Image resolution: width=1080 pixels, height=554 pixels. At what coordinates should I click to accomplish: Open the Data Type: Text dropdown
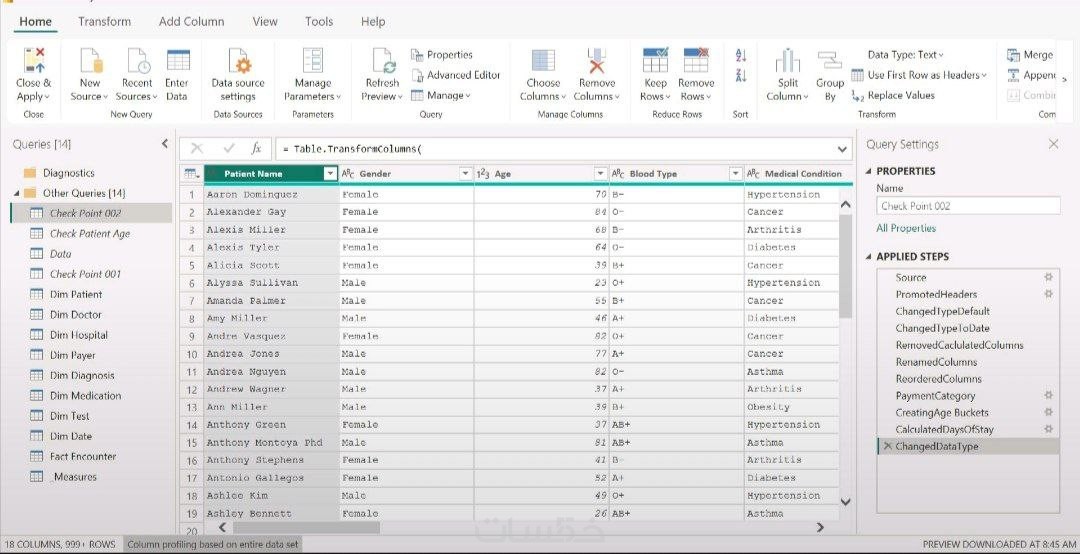point(905,54)
